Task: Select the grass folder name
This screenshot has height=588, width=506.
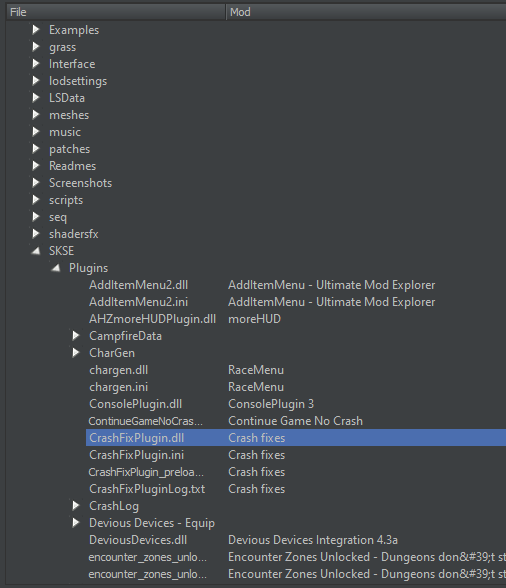Action: tap(62, 47)
